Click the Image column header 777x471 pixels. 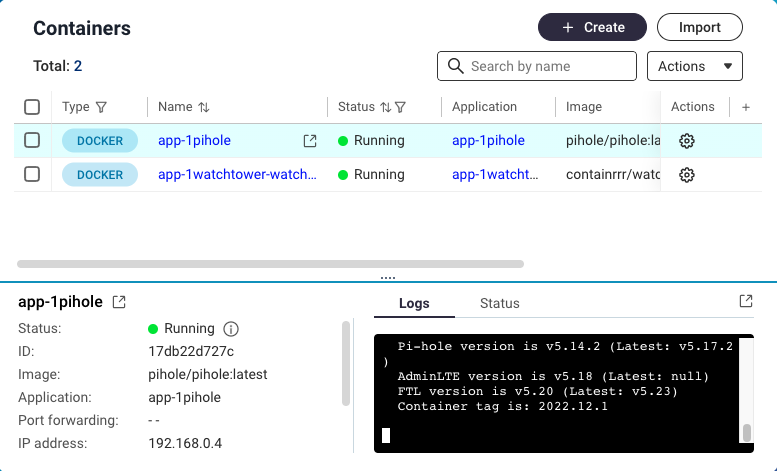pyautogui.click(x=584, y=107)
